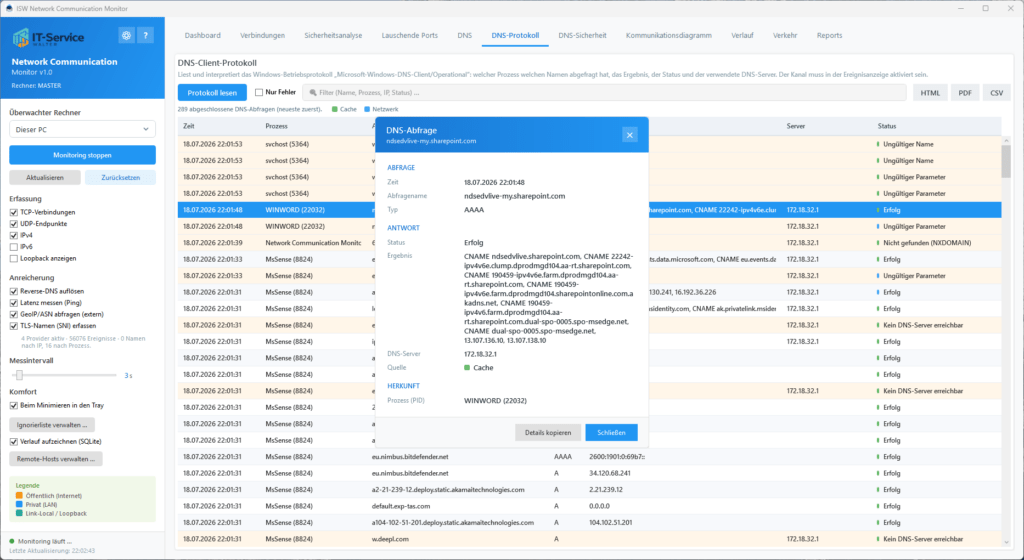This screenshot has height=560, width=1024.
Task: Export the protocol as CSV
Action: [997, 93]
